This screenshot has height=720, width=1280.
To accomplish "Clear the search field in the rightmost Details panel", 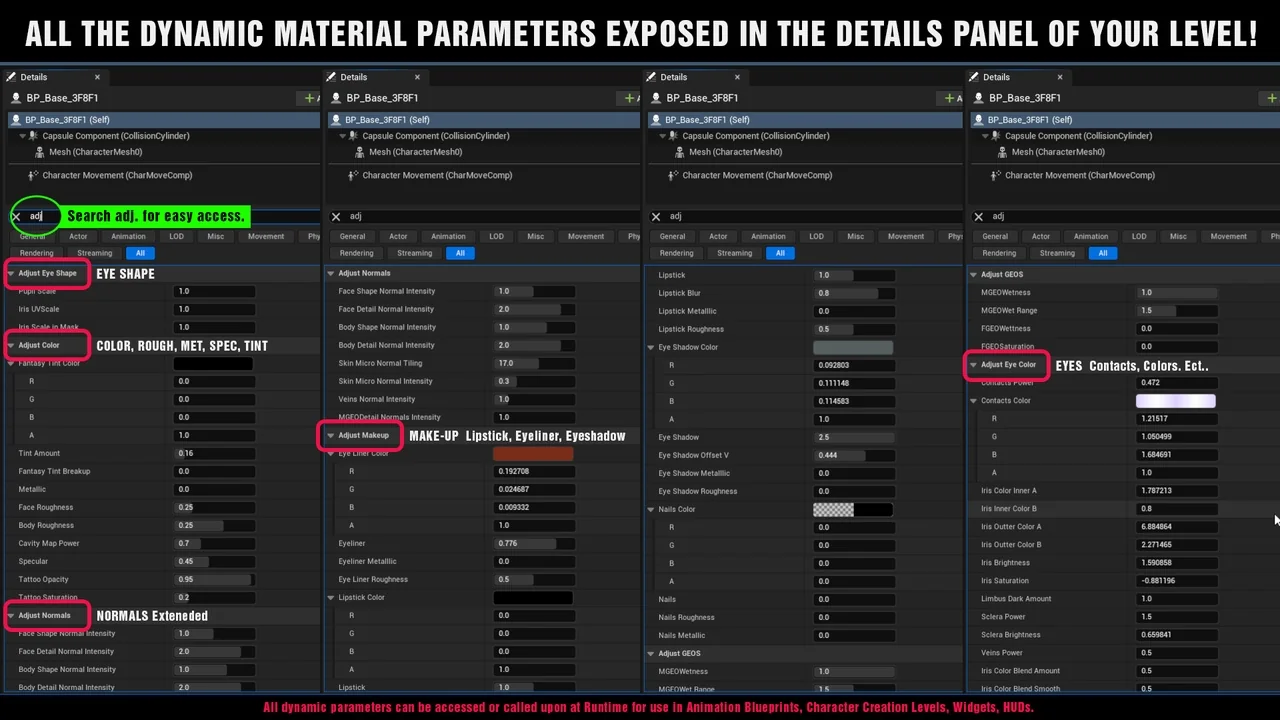I will tap(979, 216).
